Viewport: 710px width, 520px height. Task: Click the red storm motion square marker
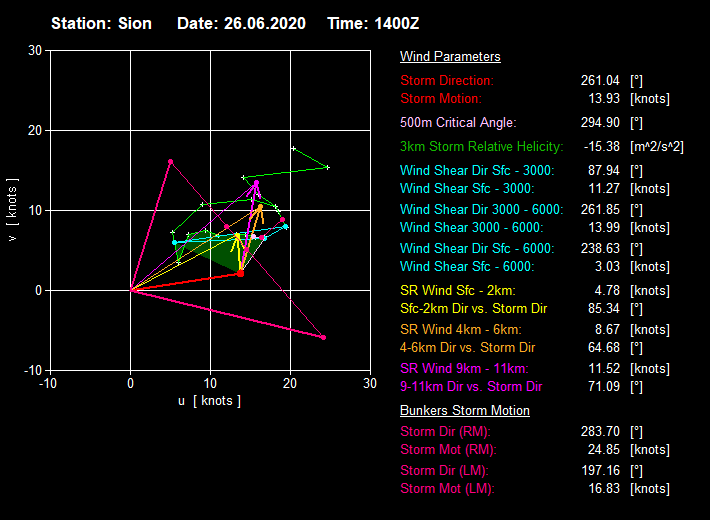click(241, 273)
